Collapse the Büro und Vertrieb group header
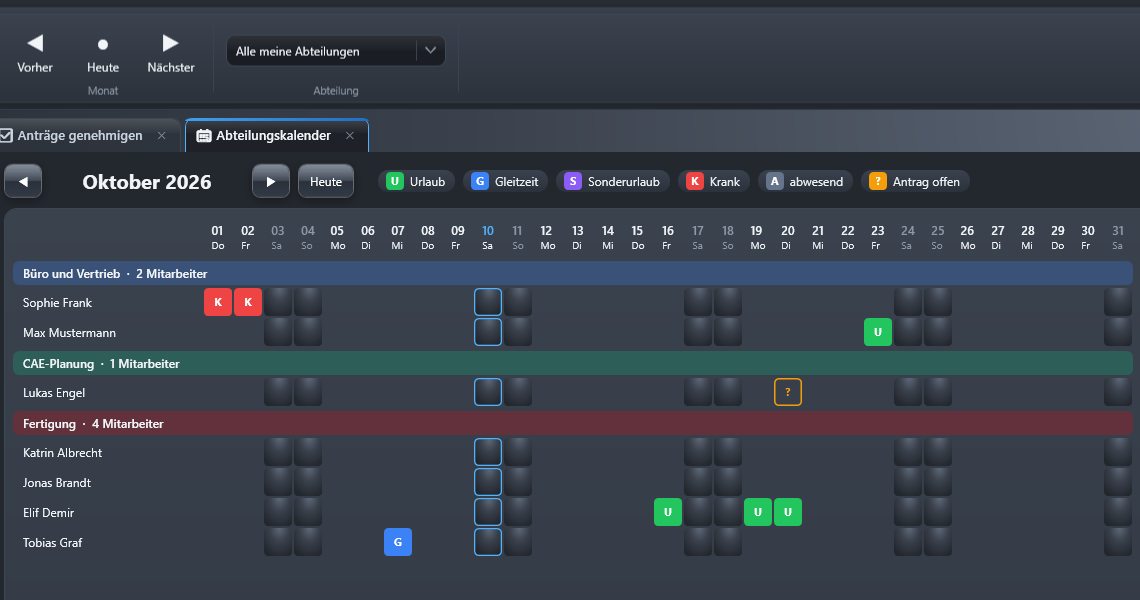 tap(572, 273)
